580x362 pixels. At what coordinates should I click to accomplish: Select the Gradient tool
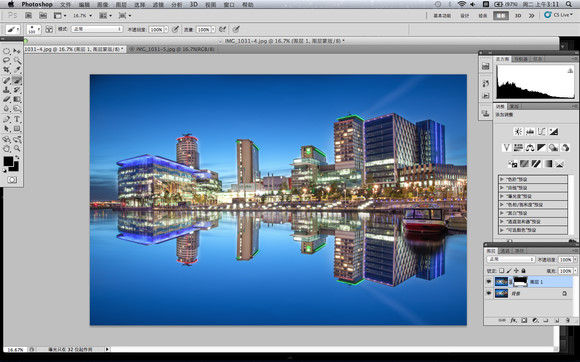[x=17, y=99]
